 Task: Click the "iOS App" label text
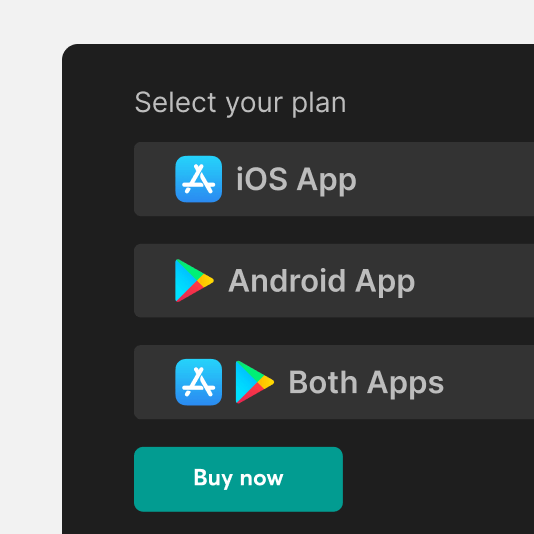tap(296, 180)
